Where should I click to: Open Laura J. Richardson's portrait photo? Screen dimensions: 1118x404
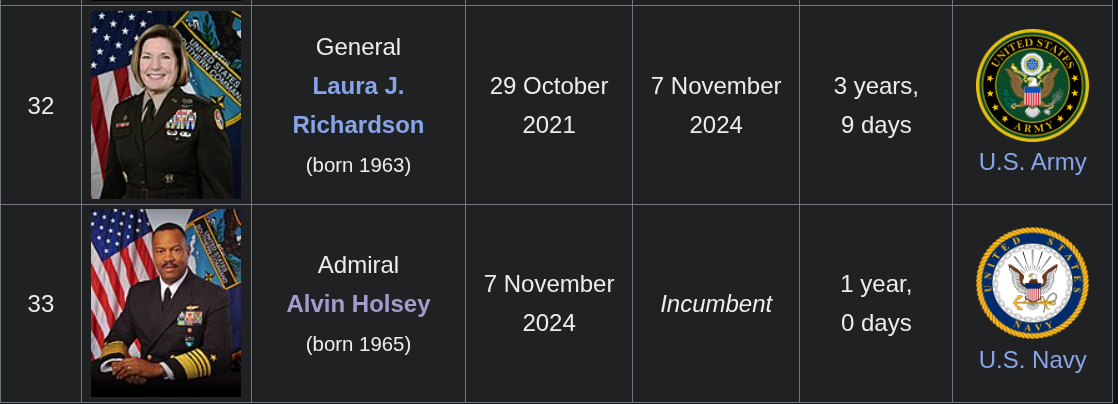pyautogui.click(x=166, y=105)
